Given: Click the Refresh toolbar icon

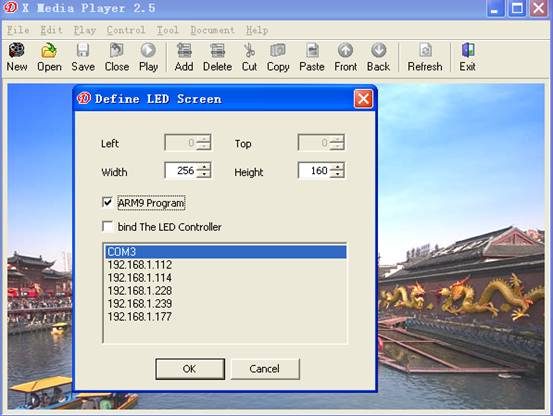Looking at the screenshot, I should click(425, 50).
